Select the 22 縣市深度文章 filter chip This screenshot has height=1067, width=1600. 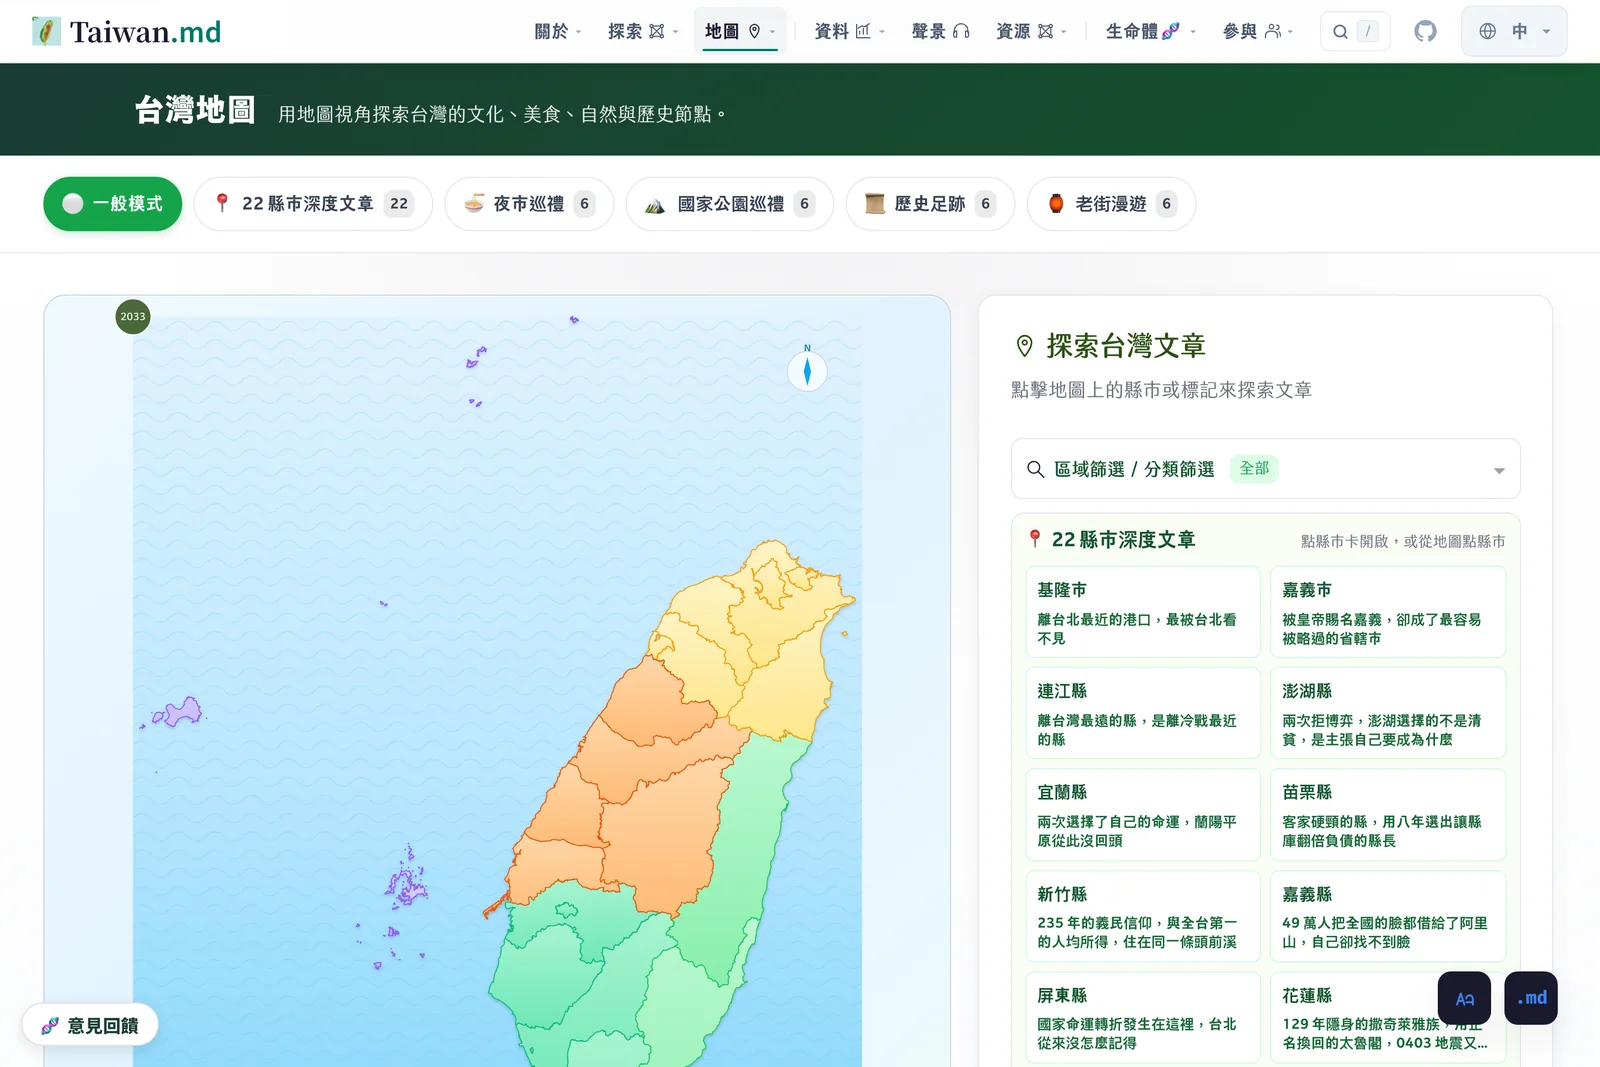(x=313, y=204)
